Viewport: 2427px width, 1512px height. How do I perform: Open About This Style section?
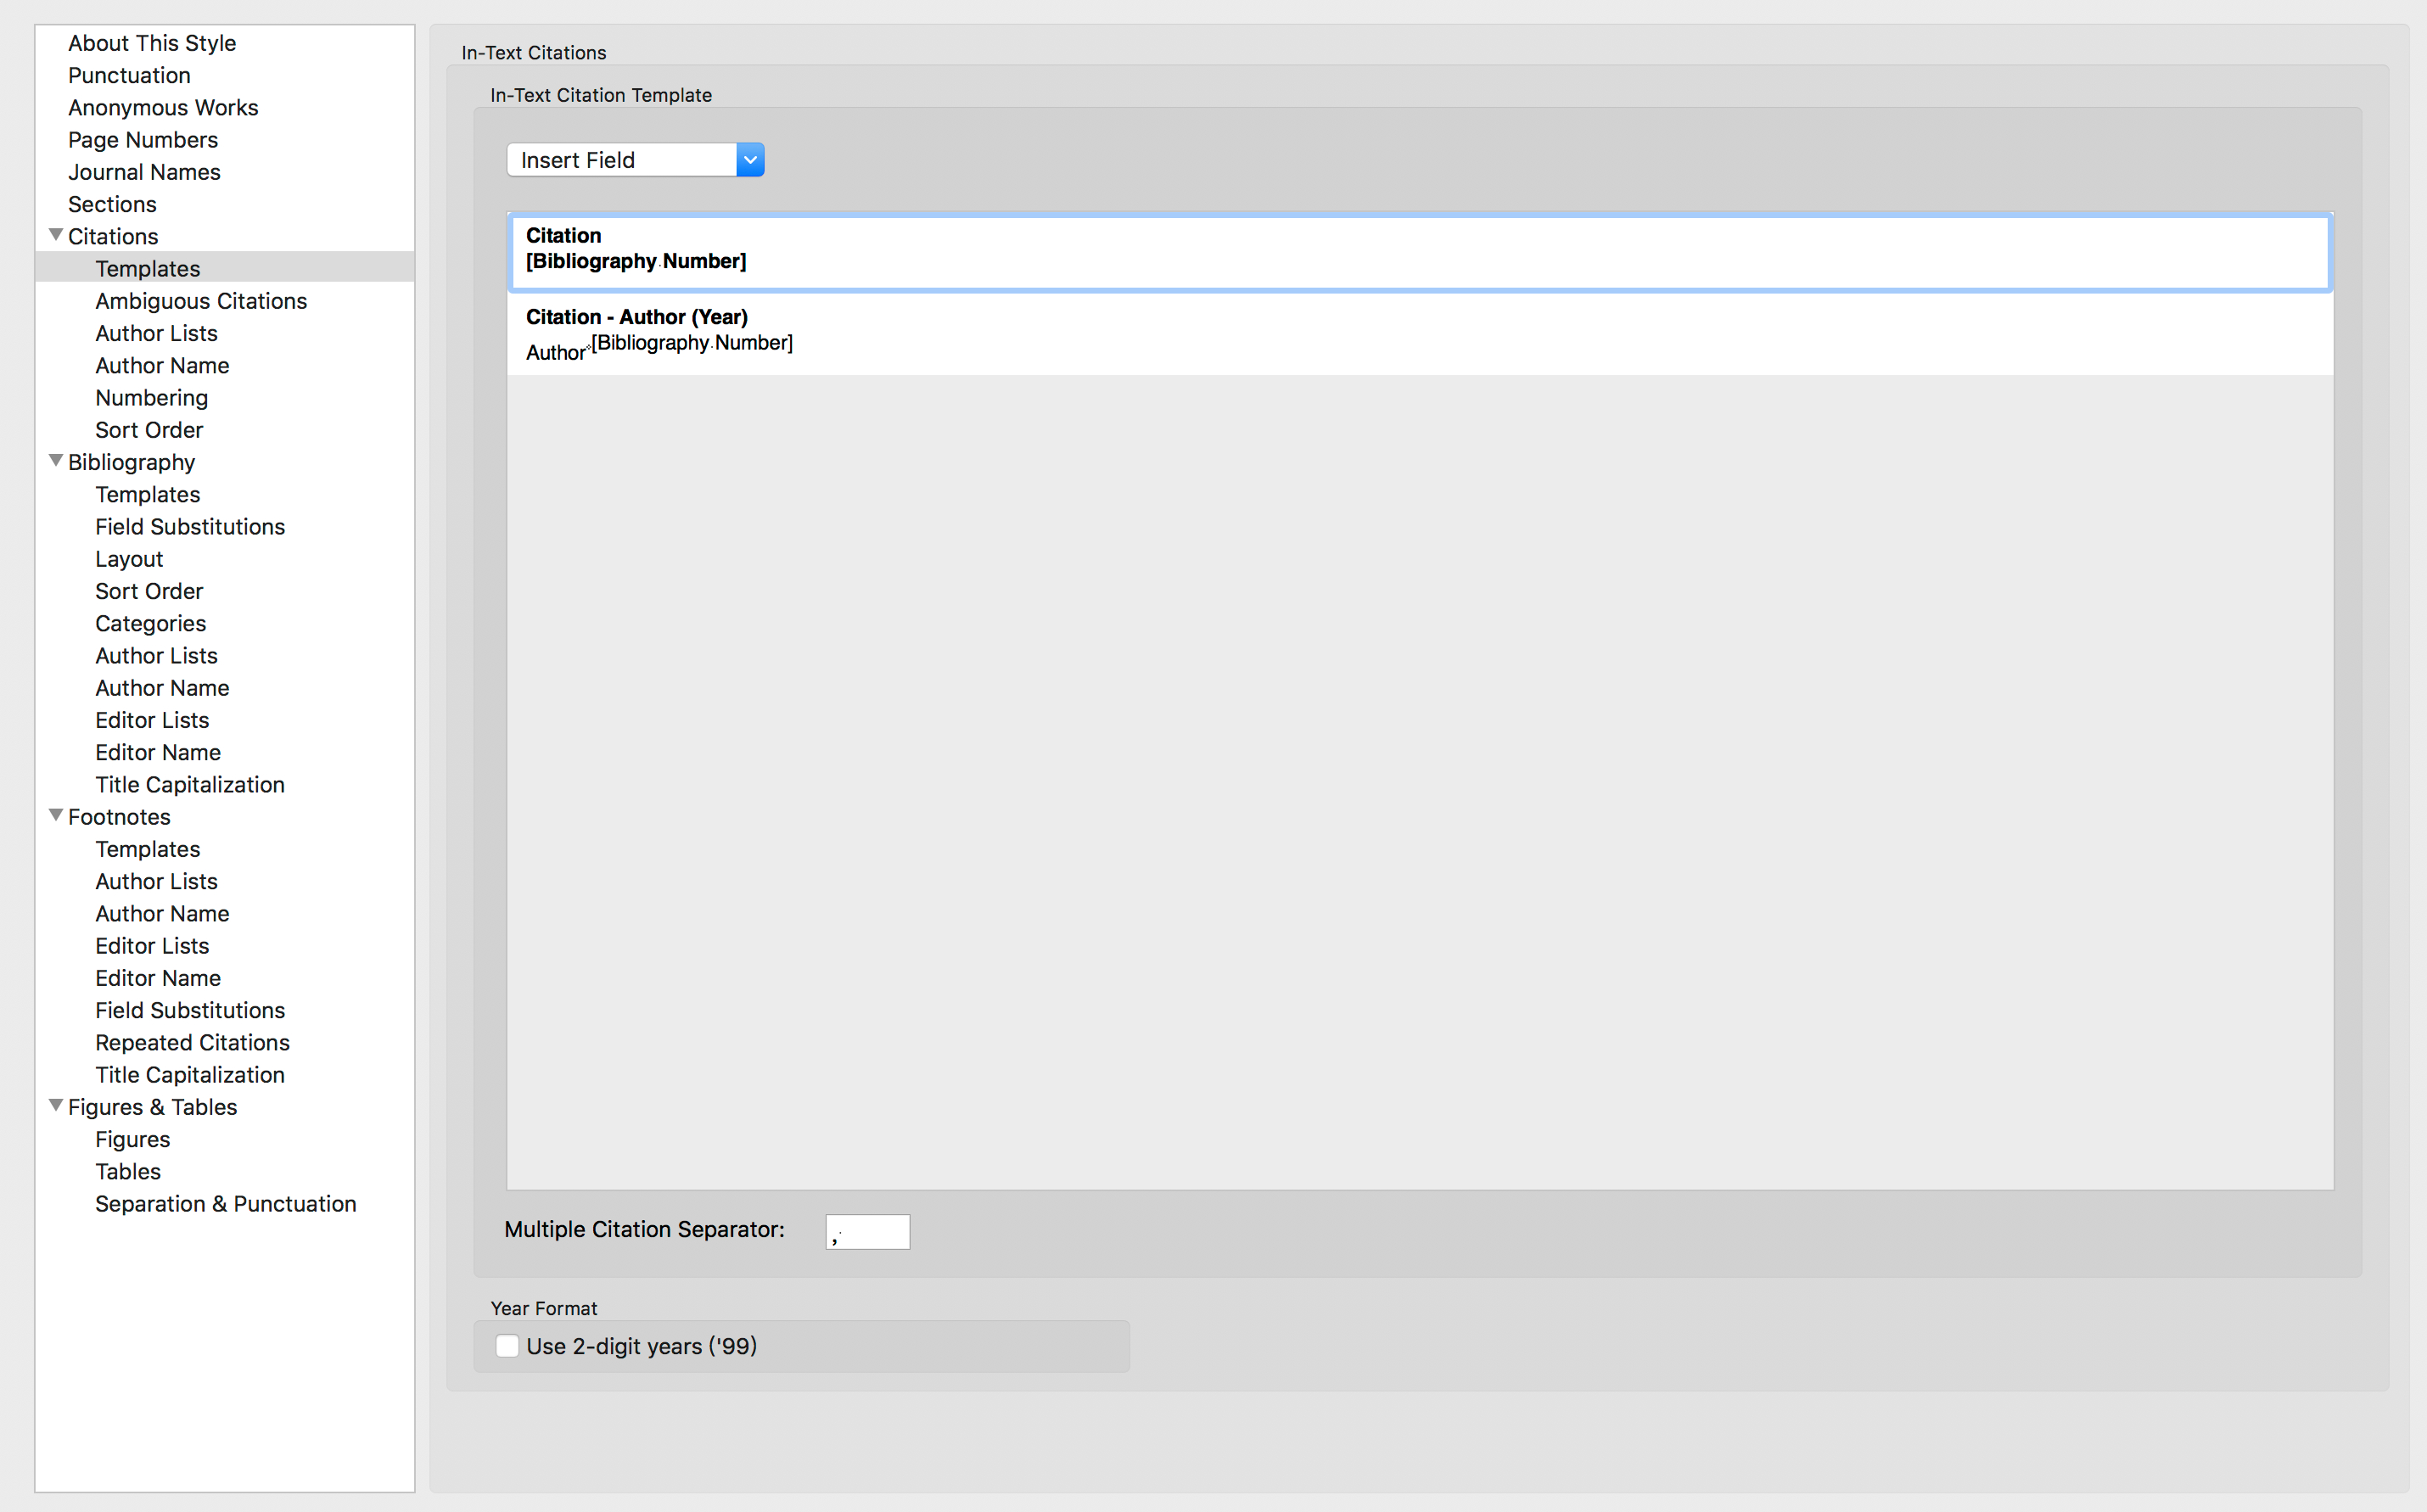pyautogui.click(x=151, y=43)
